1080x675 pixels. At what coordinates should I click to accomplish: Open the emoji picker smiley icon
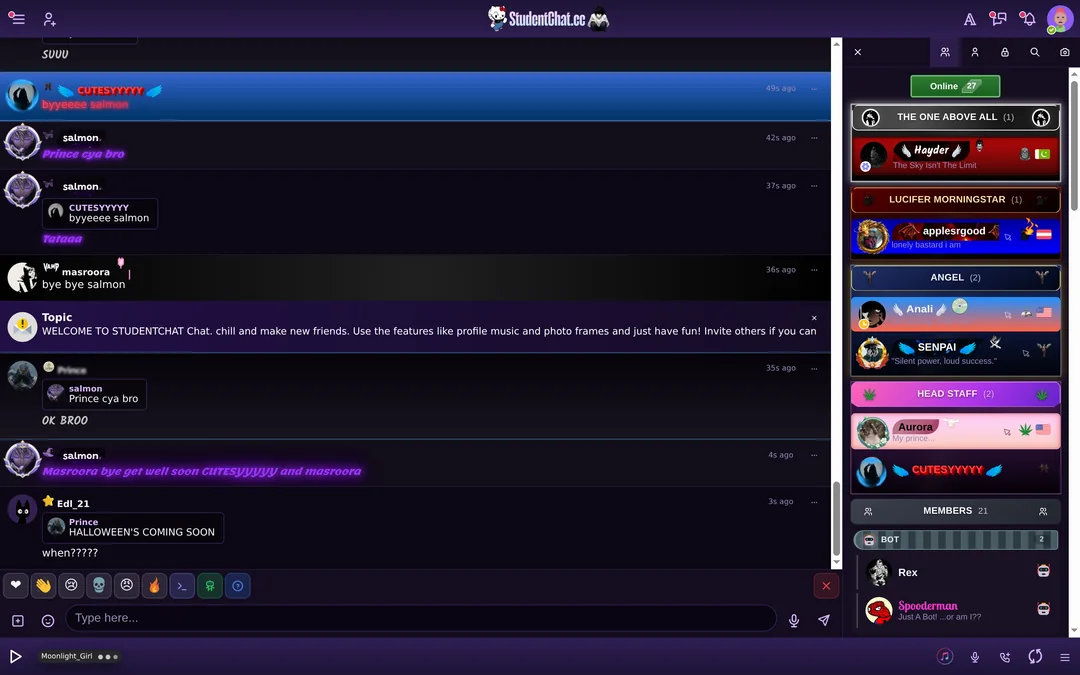coord(48,621)
